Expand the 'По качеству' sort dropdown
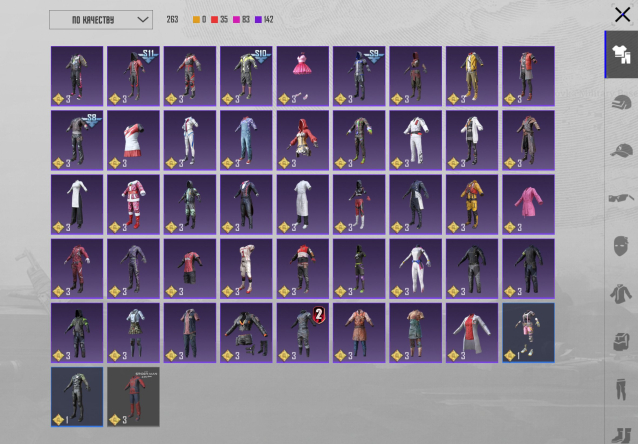 point(100,19)
